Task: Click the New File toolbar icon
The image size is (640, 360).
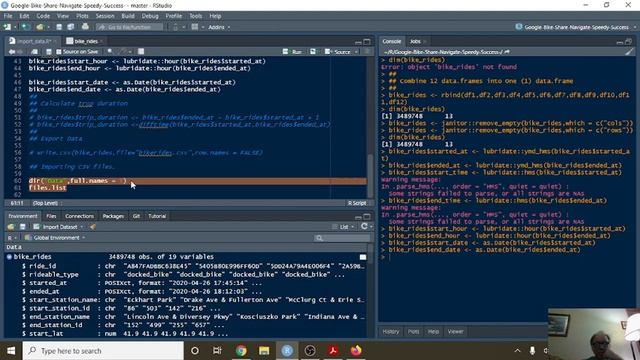Action: coord(7,27)
